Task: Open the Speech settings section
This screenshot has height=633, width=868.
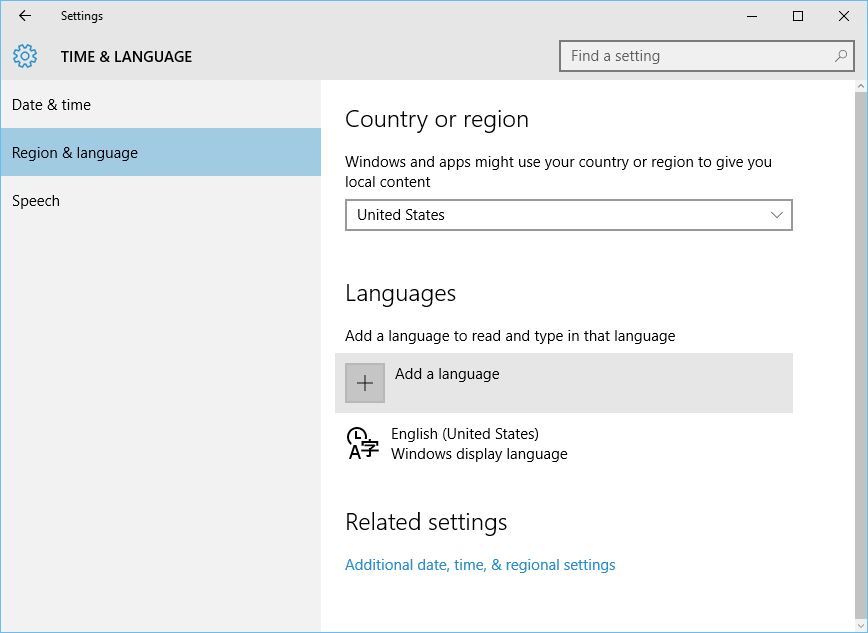Action: pyautogui.click(x=161, y=200)
